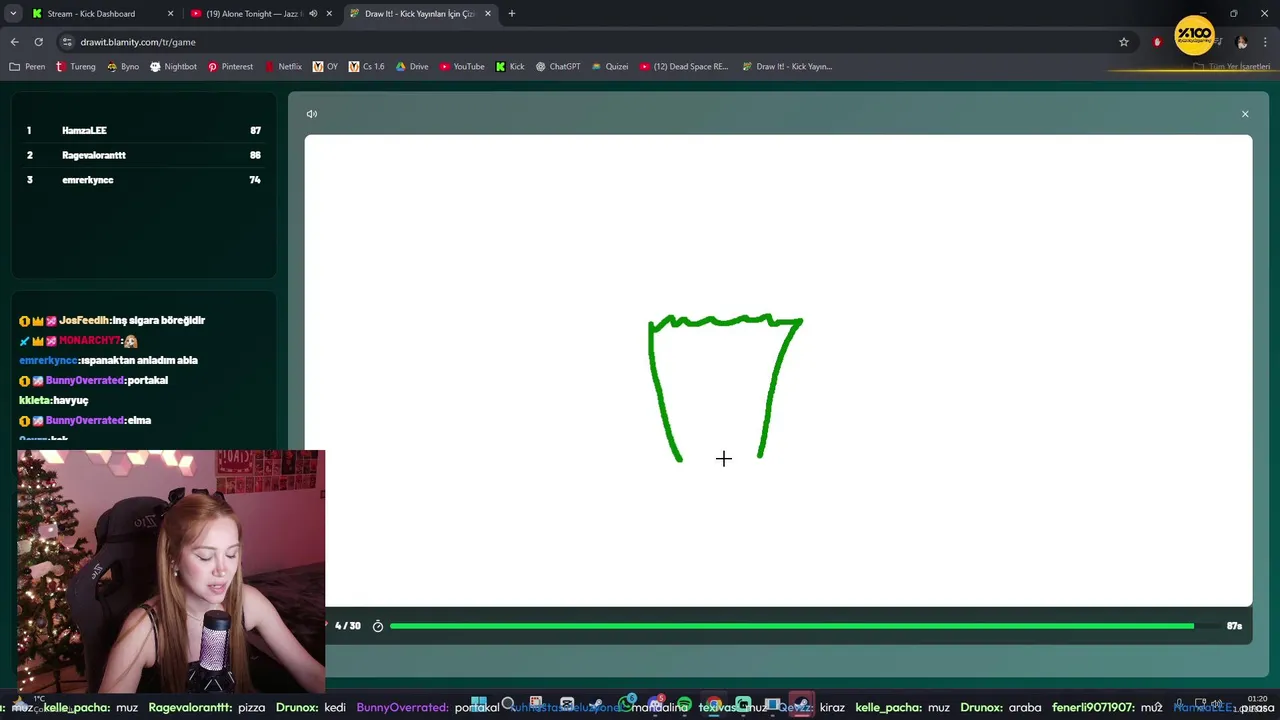Screen dimensions: 1280x720
Task: Click BunnyOverrated's portakal guess
Action: [x=93, y=381]
